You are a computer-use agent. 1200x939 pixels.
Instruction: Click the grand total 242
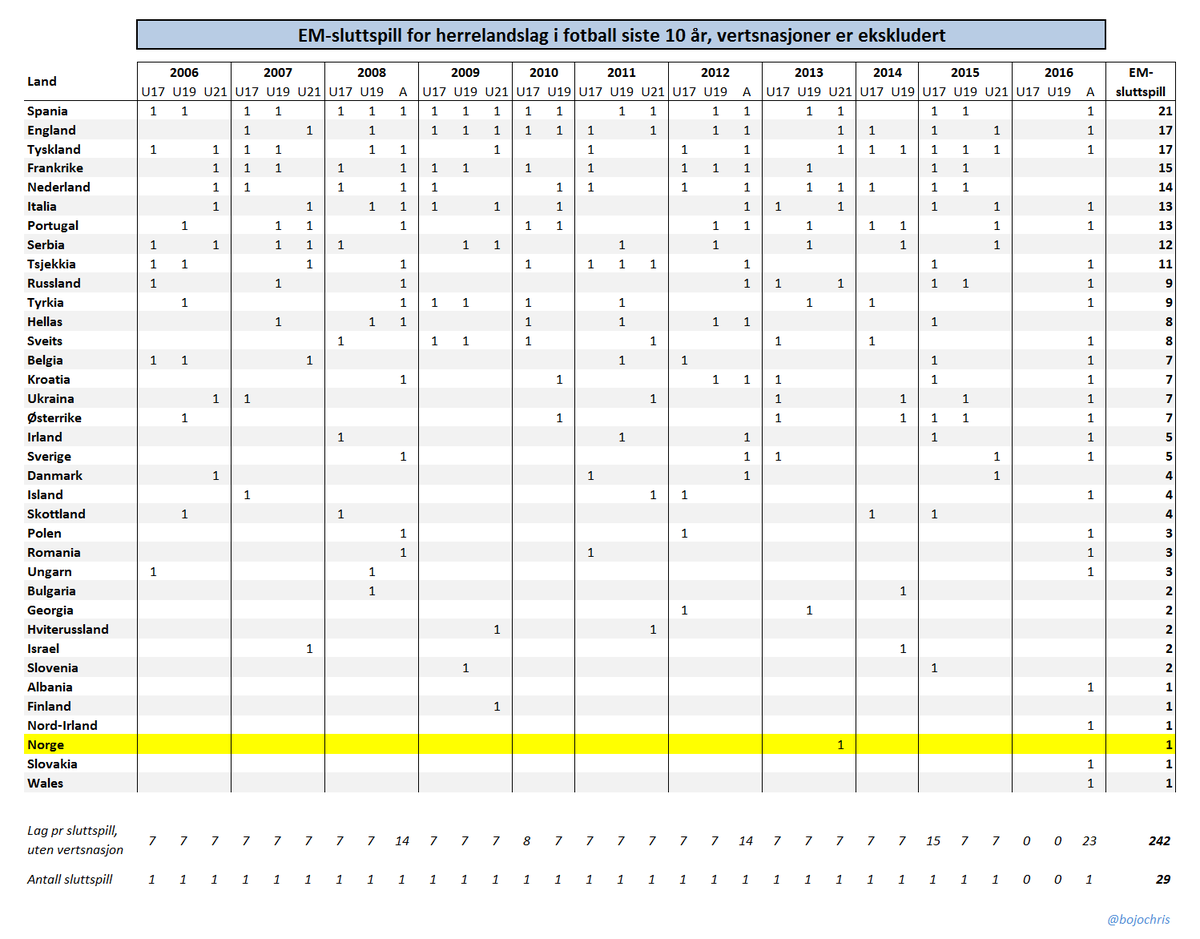coord(1160,841)
